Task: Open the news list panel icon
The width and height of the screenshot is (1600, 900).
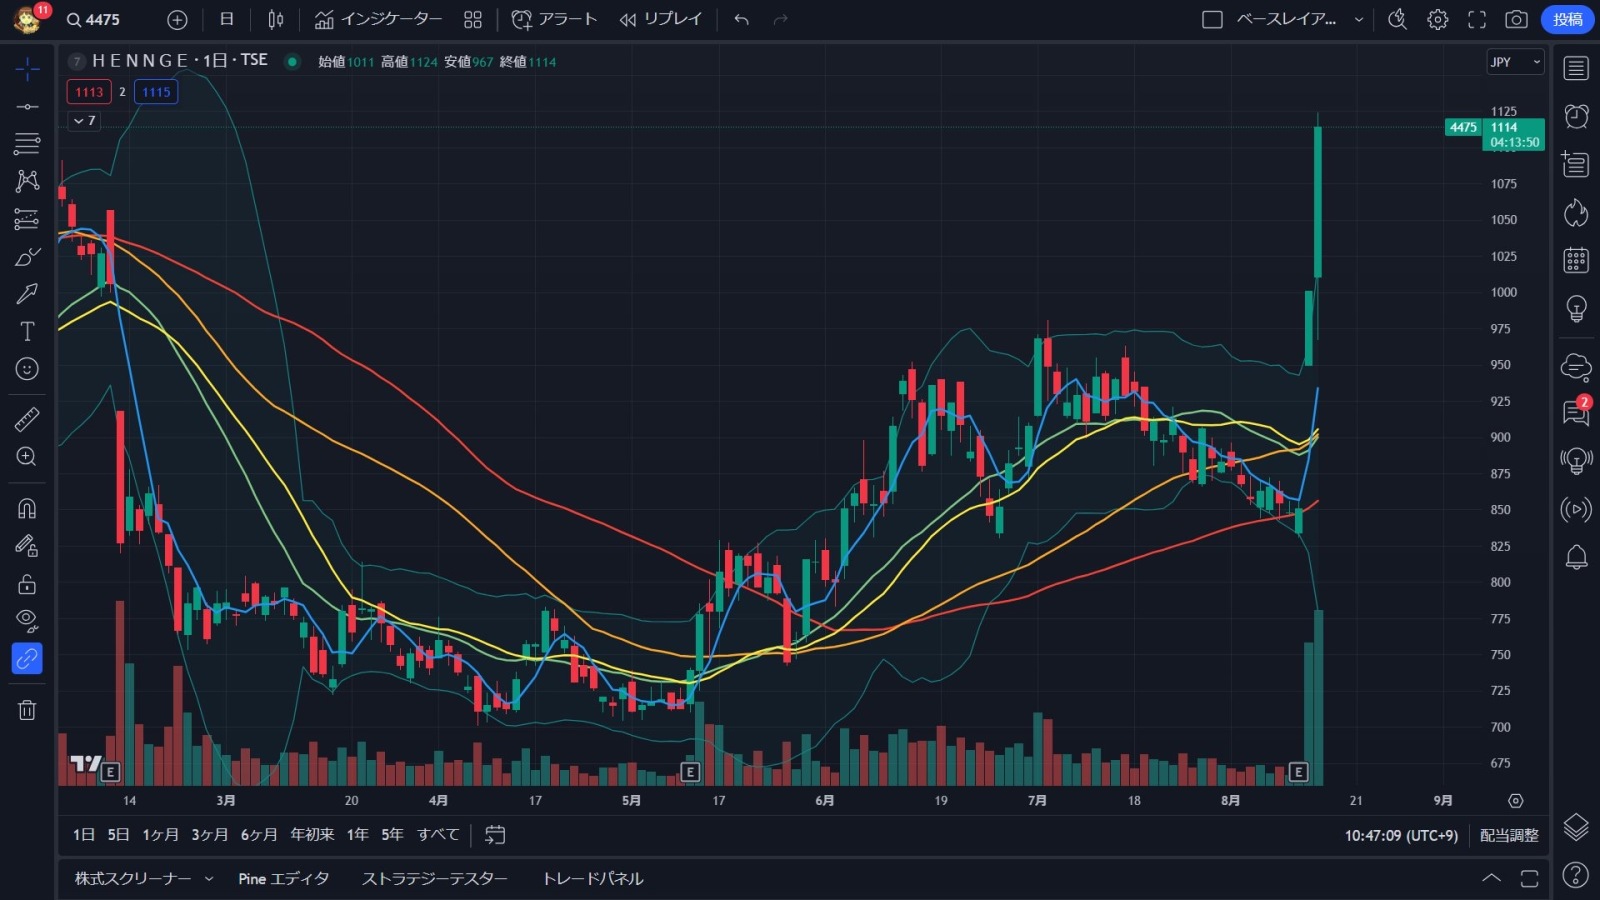Action: click(1576, 164)
